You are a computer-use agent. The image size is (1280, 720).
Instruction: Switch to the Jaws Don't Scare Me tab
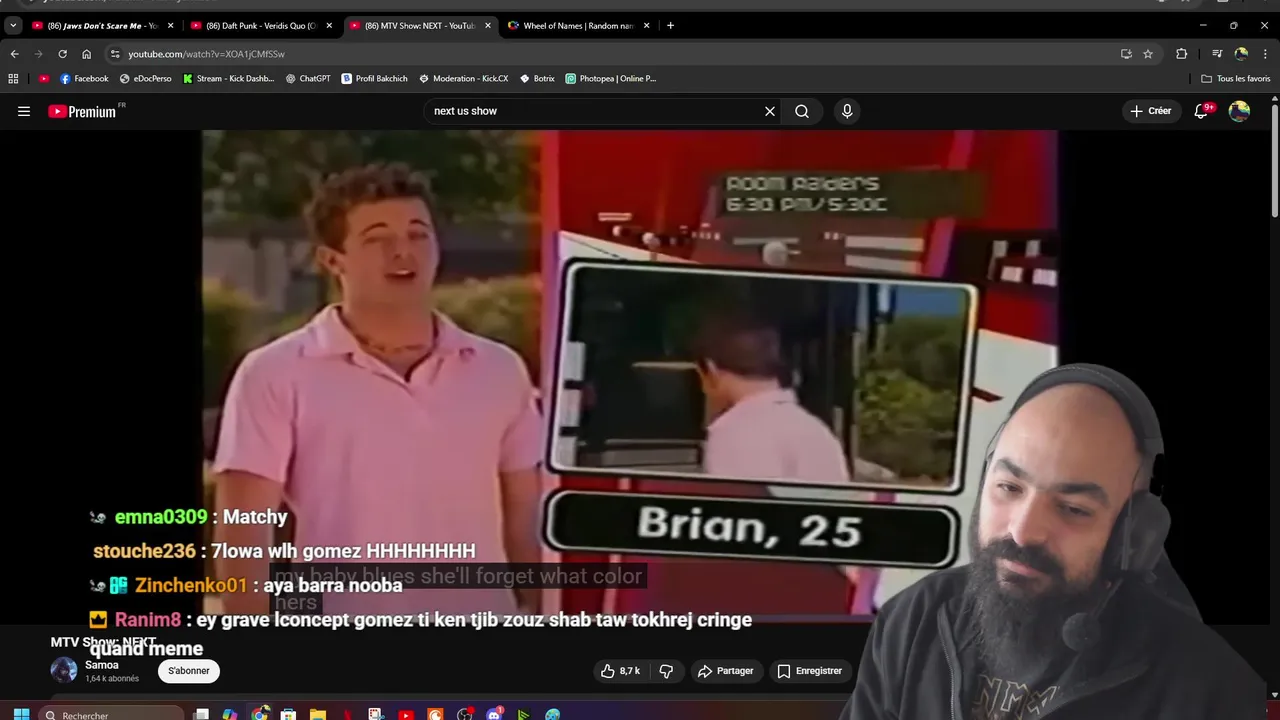(x=102, y=26)
